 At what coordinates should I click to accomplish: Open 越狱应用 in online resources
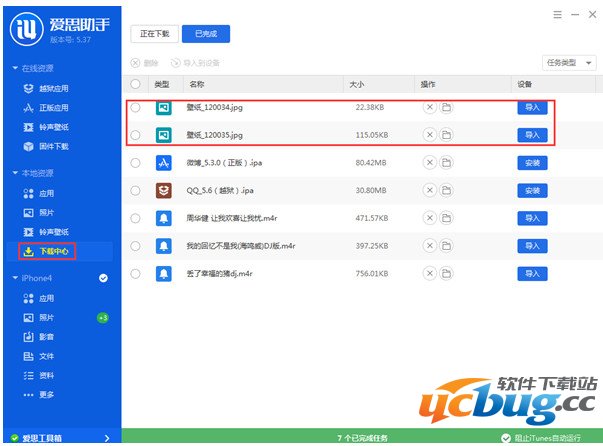click(x=46, y=88)
